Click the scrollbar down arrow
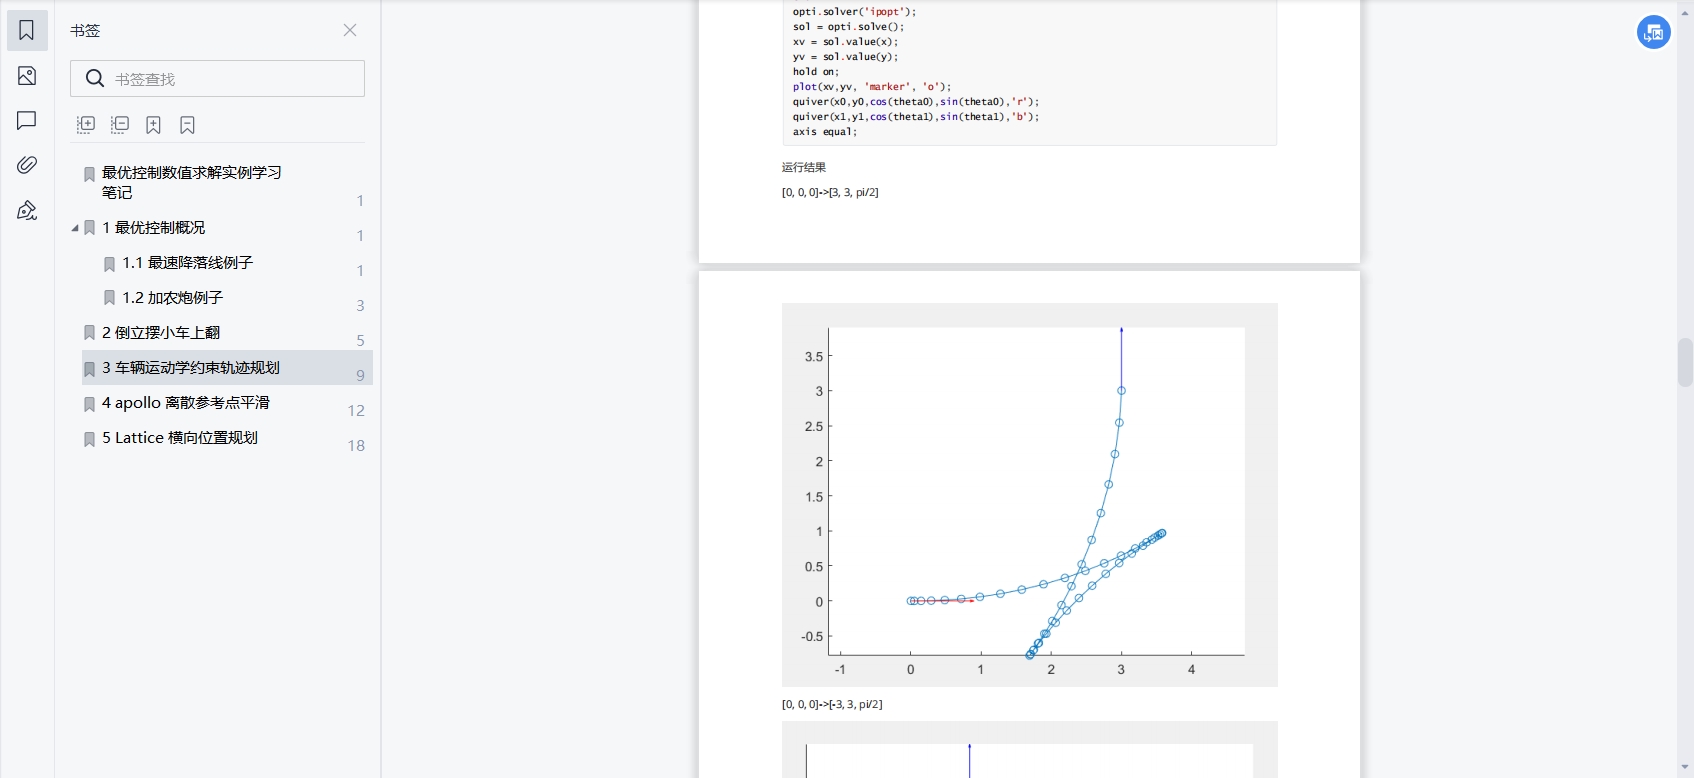The image size is (1694, 778). [x=1685, y=768]
